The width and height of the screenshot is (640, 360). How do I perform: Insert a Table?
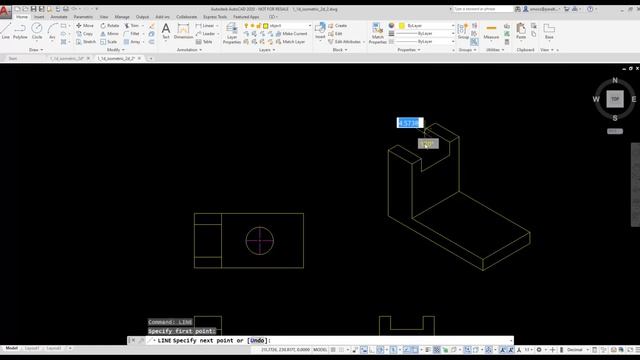(x=204, y=42)
